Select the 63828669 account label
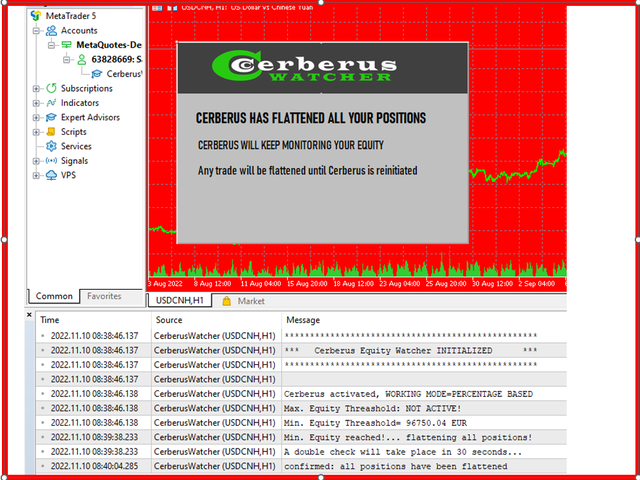640x480 pixels. pyautogui.click(x=117, y=60)
